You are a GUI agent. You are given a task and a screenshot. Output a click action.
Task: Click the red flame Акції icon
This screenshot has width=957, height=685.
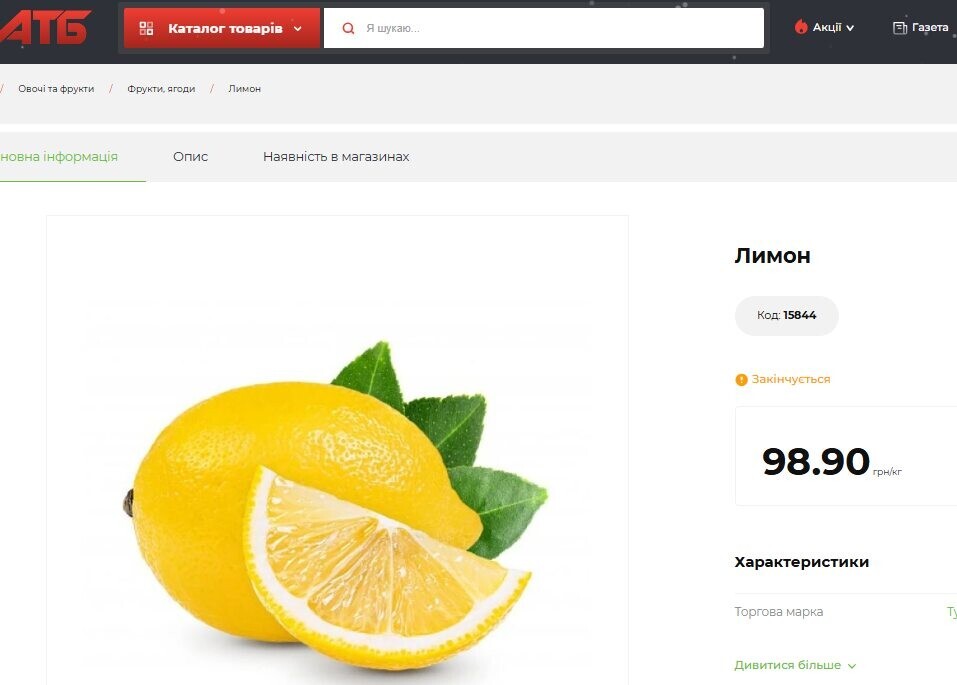[x=801, y=27]
